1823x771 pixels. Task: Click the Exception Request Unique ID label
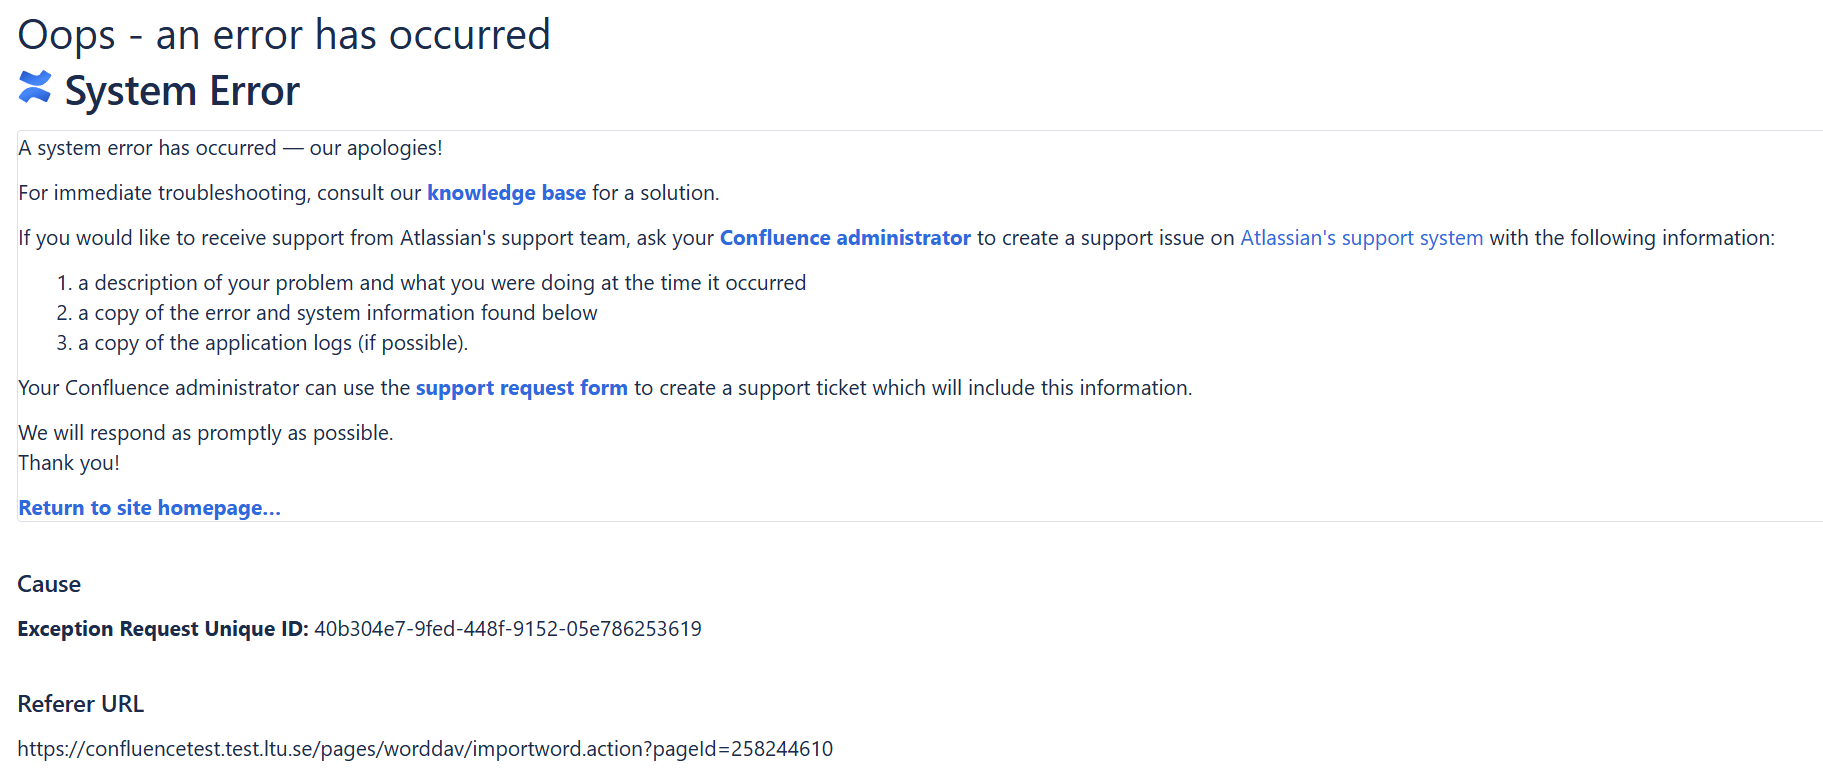point(163,629)
